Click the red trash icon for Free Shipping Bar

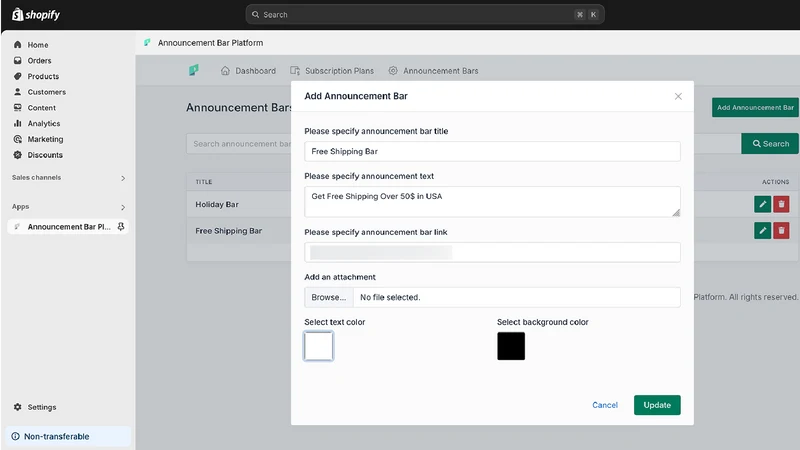pos(781,231)
